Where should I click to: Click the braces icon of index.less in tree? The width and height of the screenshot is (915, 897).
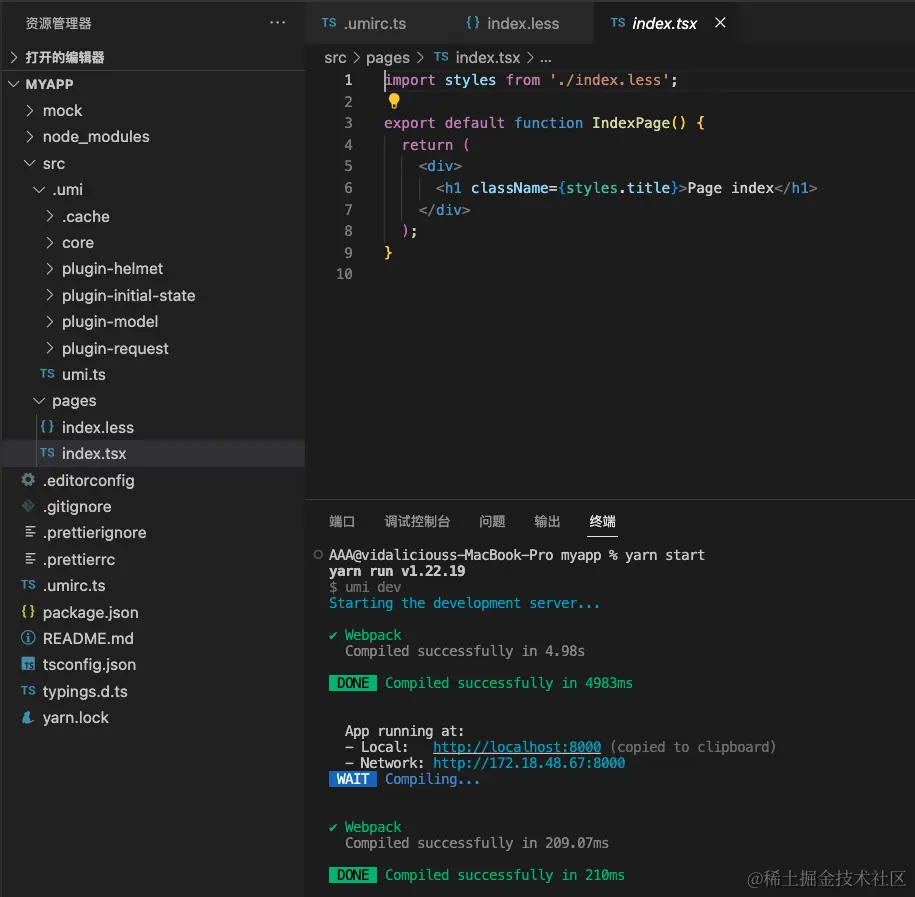(x=47, y=427)
